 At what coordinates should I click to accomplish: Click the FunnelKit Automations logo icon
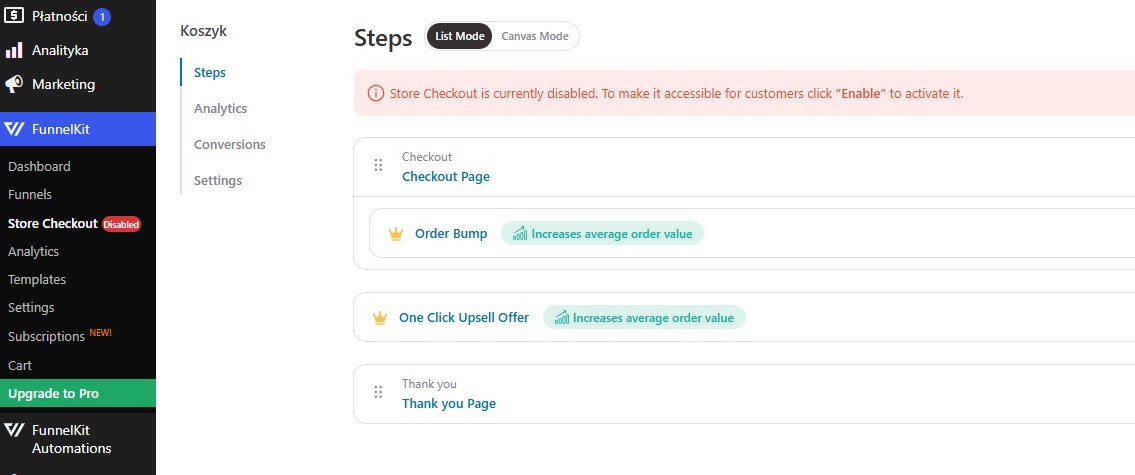tap(14, 430)
